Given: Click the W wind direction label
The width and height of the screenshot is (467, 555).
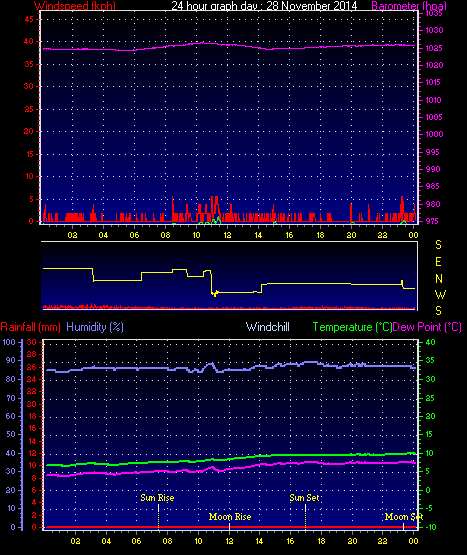Looking at the screenshot, I should coord(440,295).
